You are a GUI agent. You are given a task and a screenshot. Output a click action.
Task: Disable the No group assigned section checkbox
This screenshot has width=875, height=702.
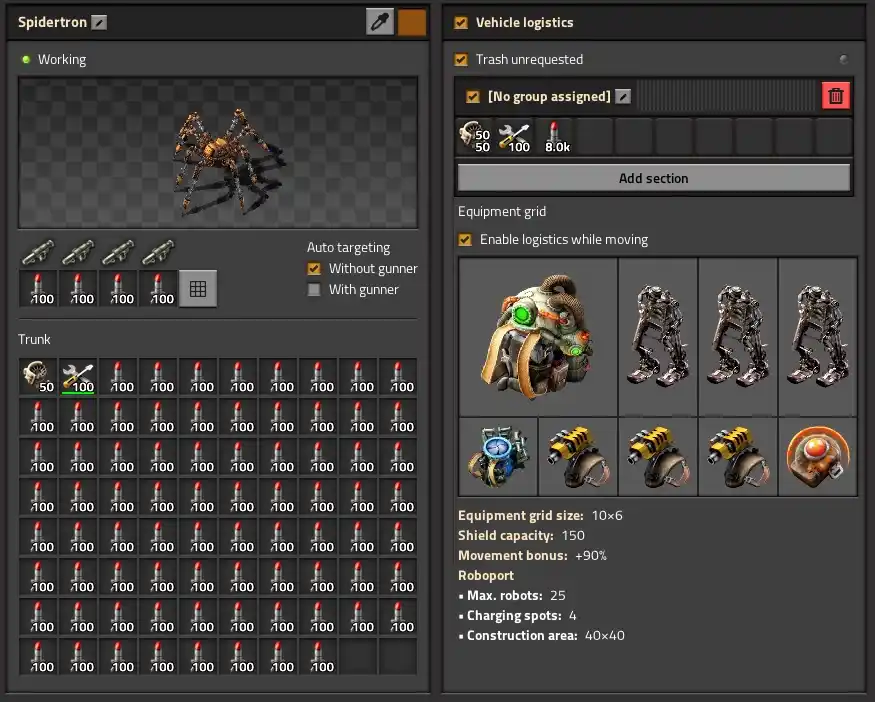[473, 97]
